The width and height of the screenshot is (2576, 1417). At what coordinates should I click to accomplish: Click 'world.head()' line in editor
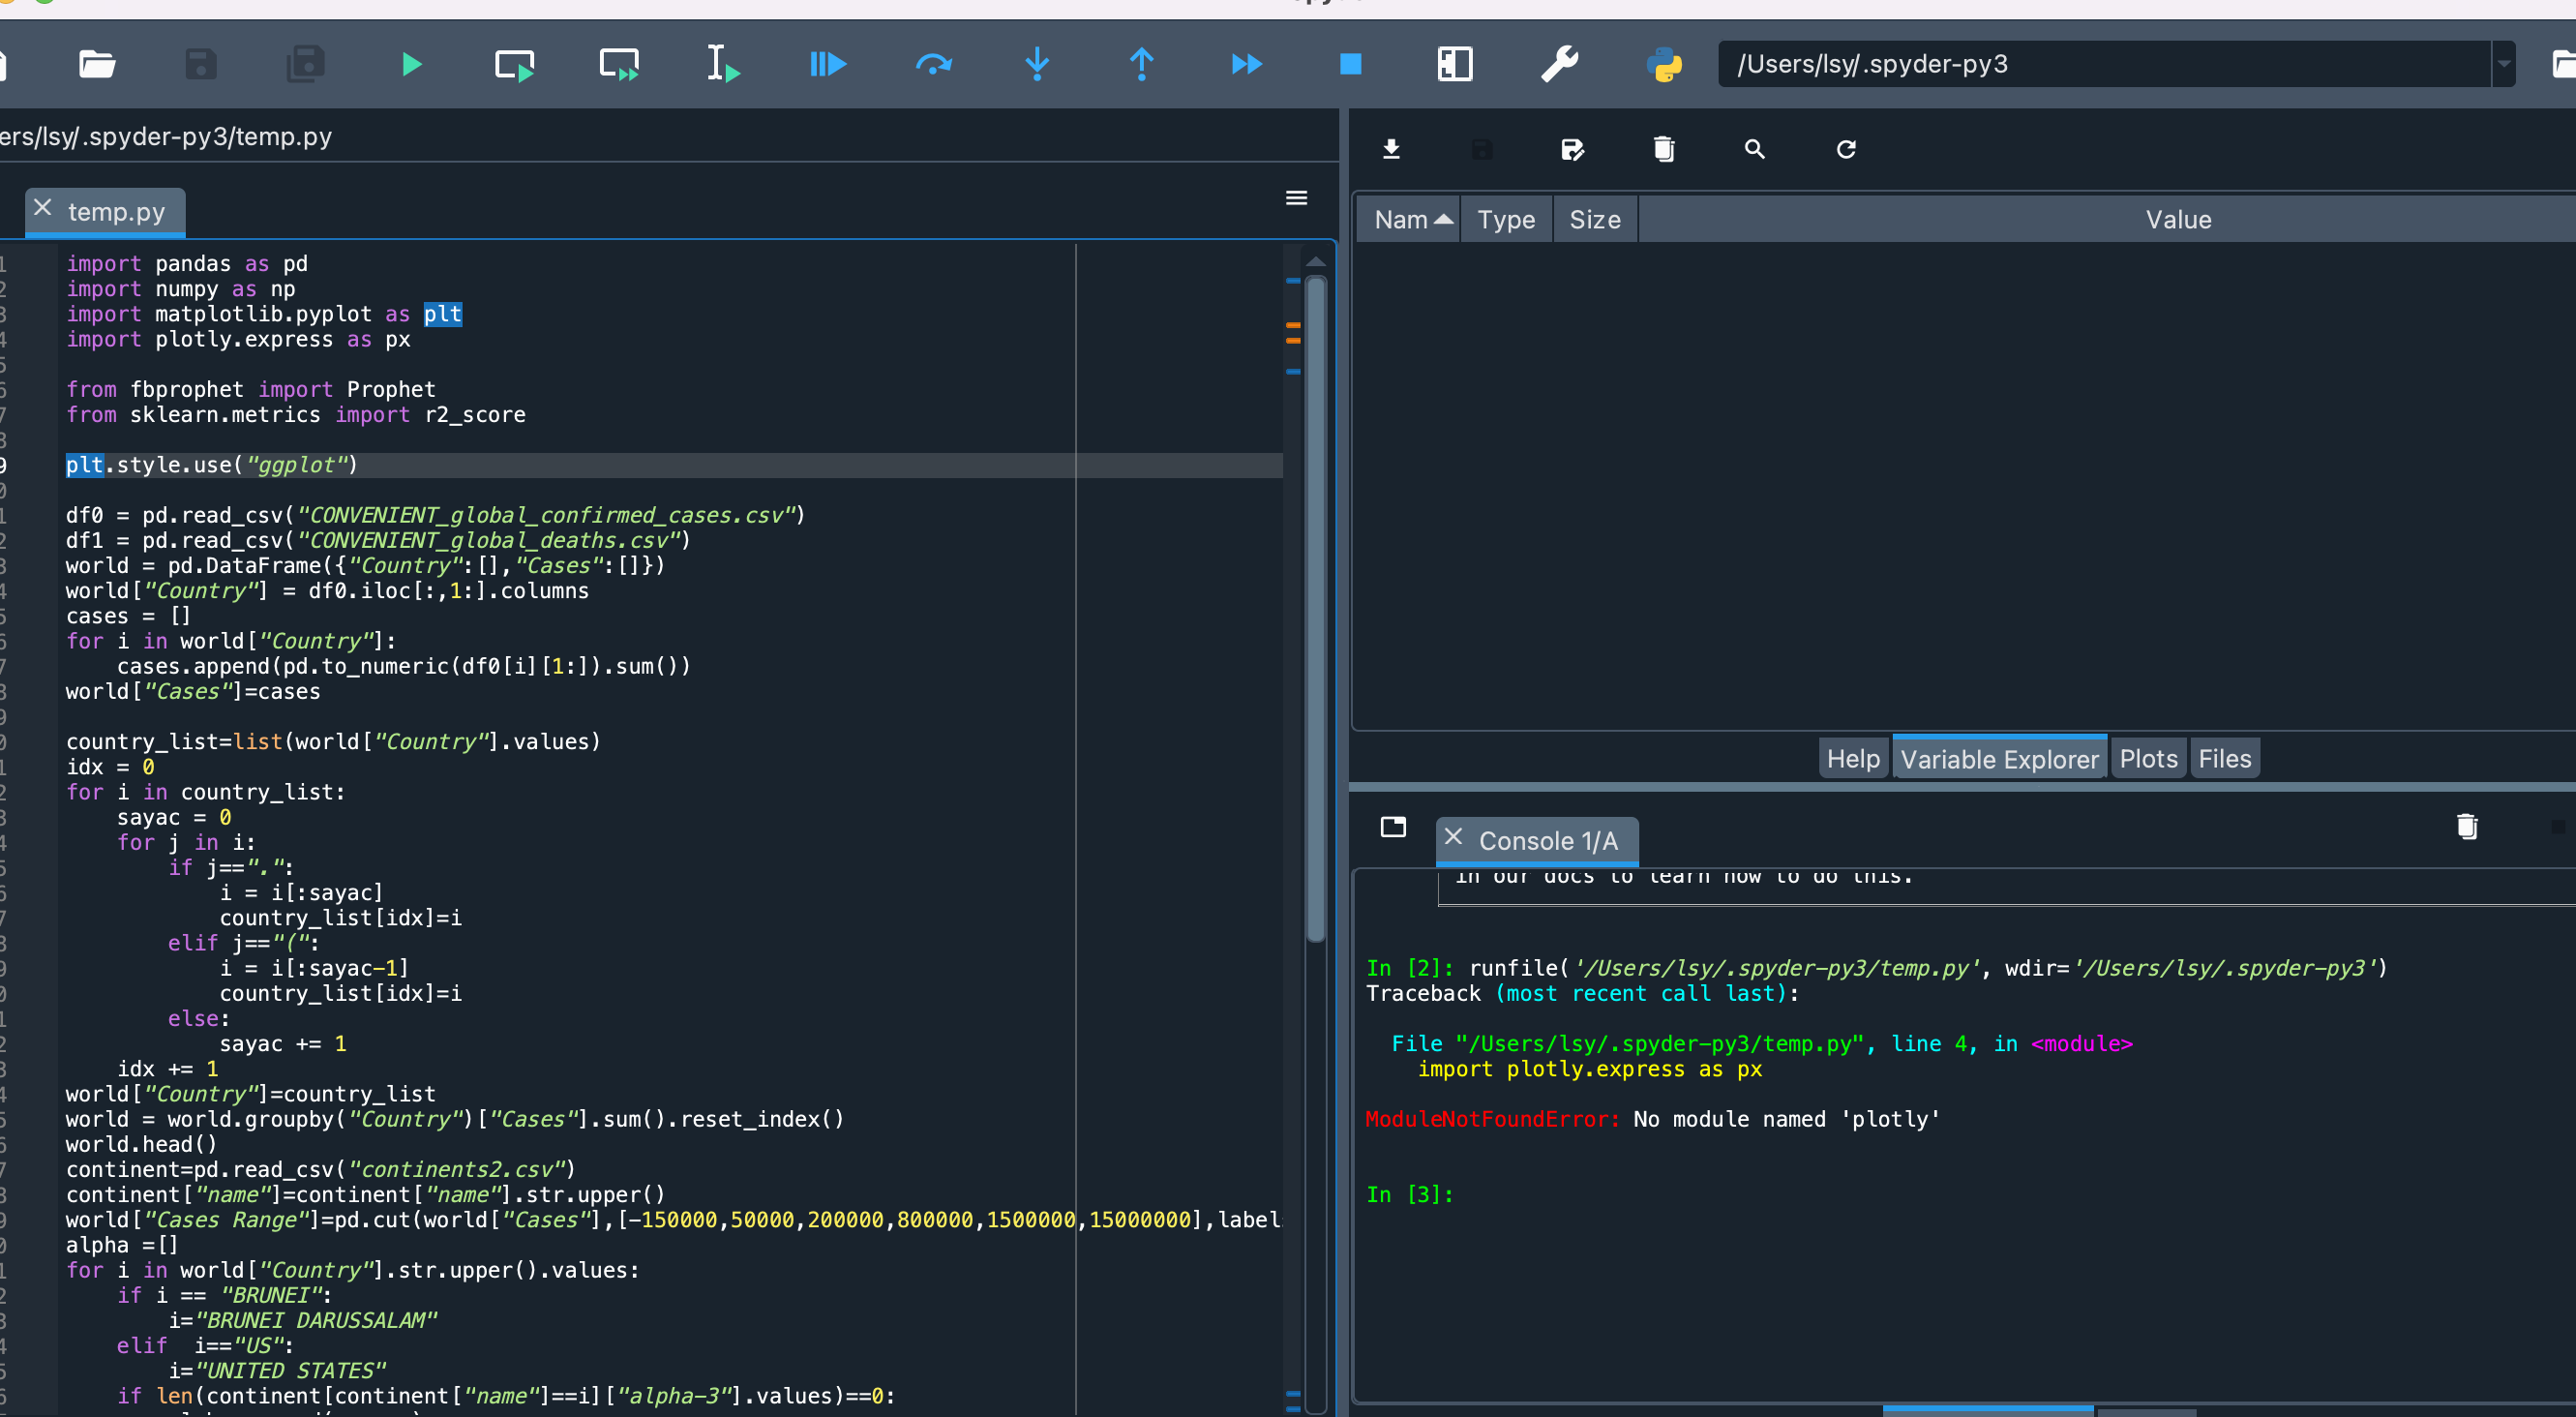coord(141,1145)
